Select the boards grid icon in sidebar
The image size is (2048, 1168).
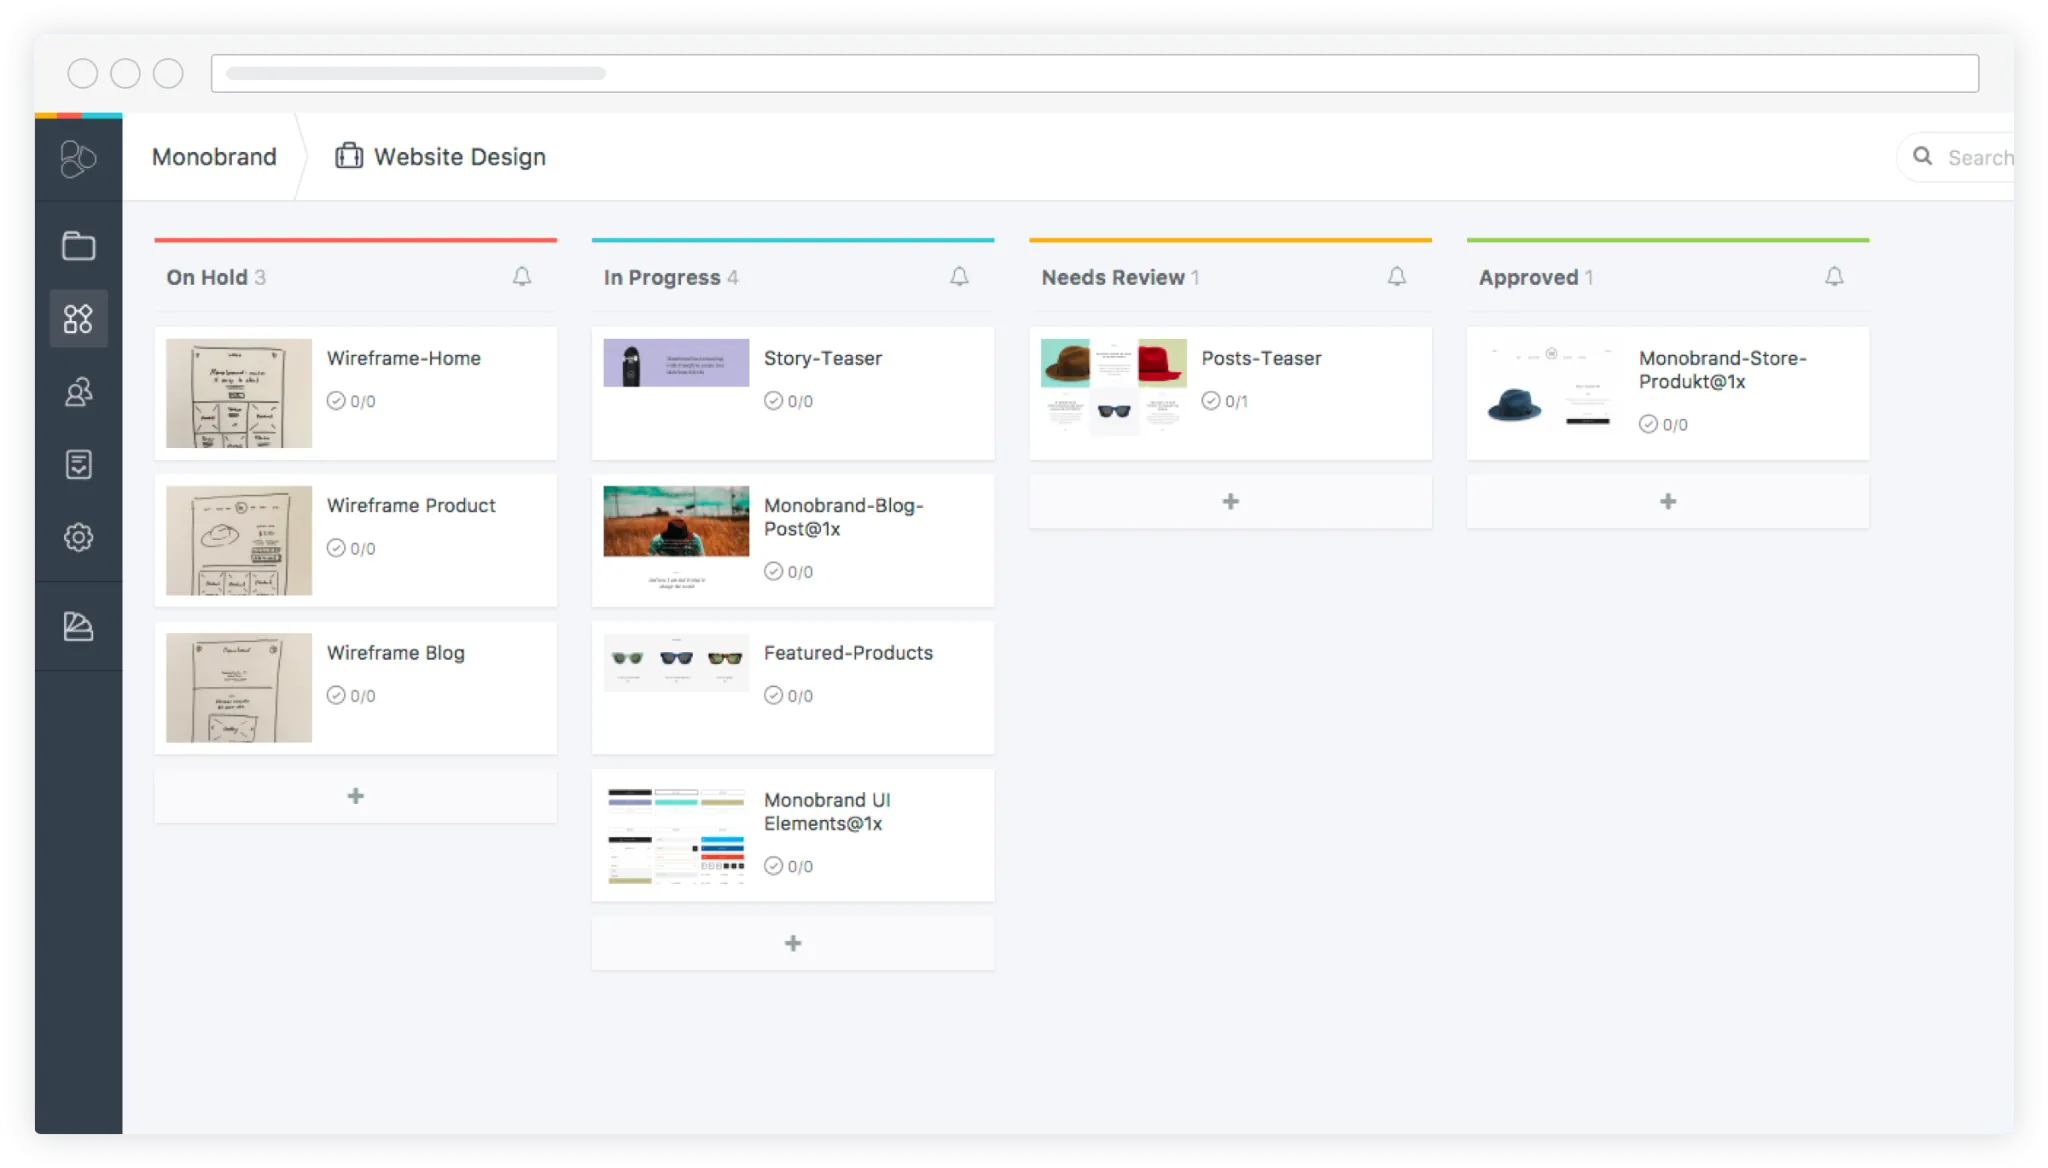[x=78, y=319]
